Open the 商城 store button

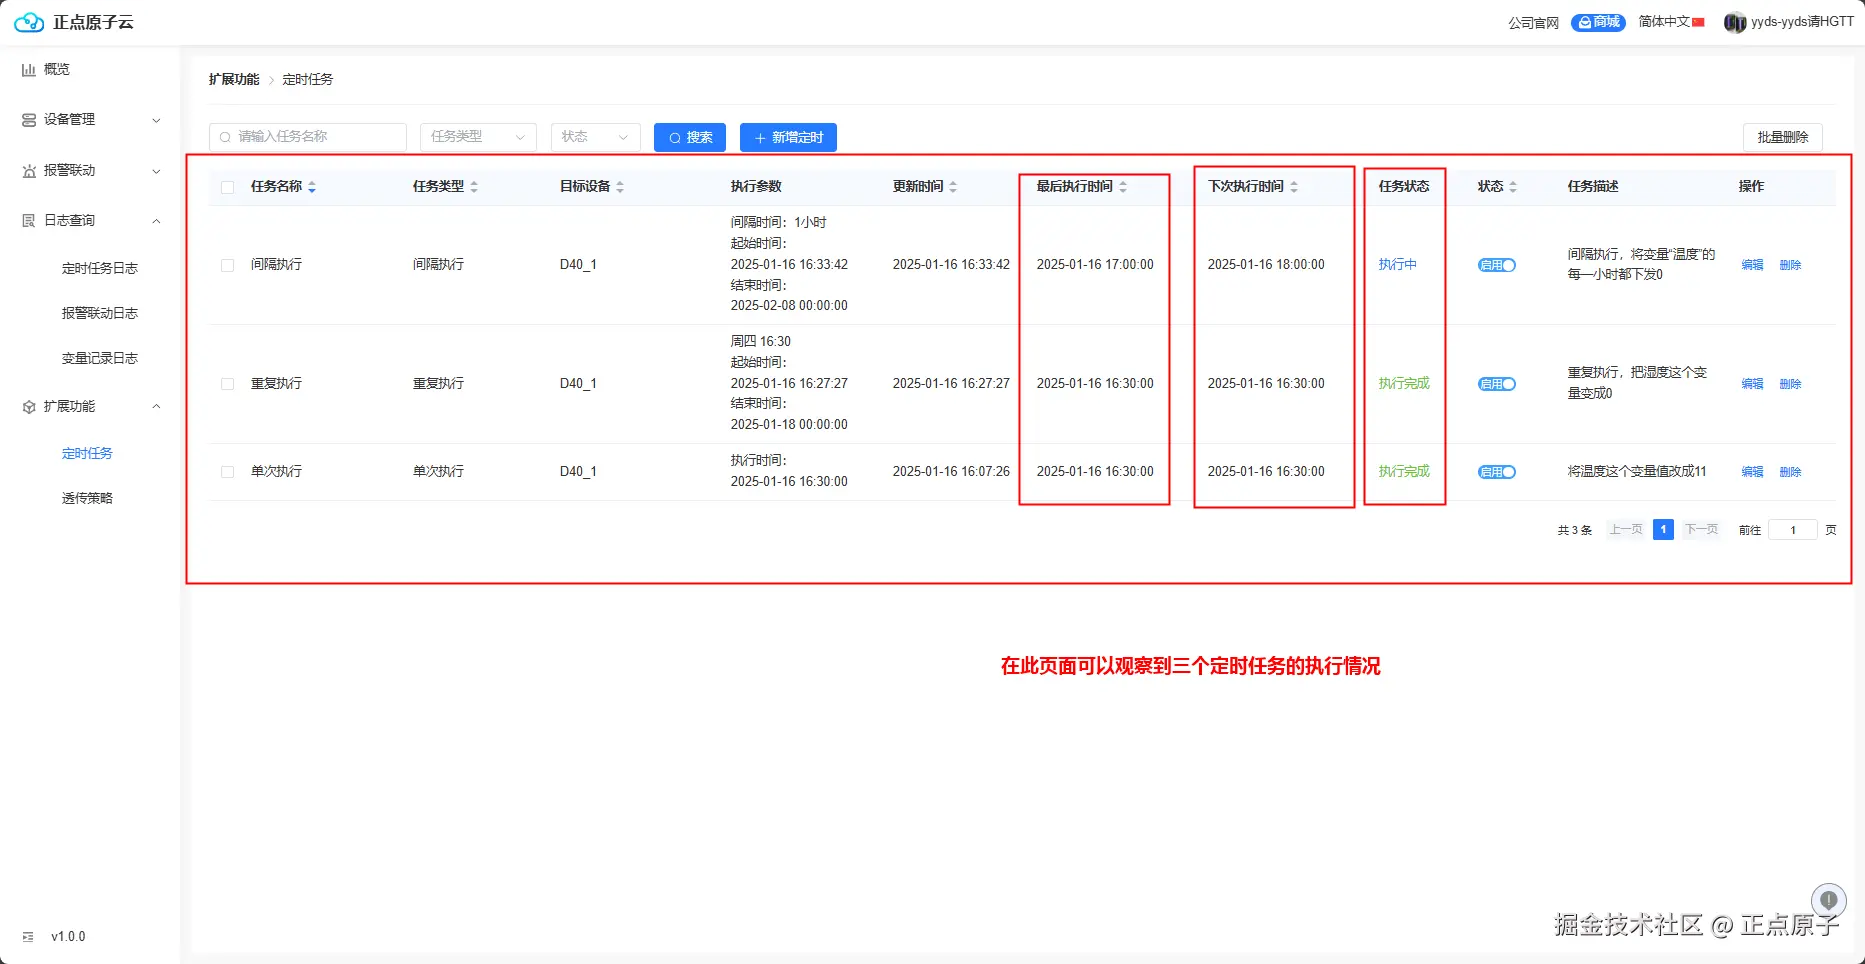click(x=1598, y=22)
